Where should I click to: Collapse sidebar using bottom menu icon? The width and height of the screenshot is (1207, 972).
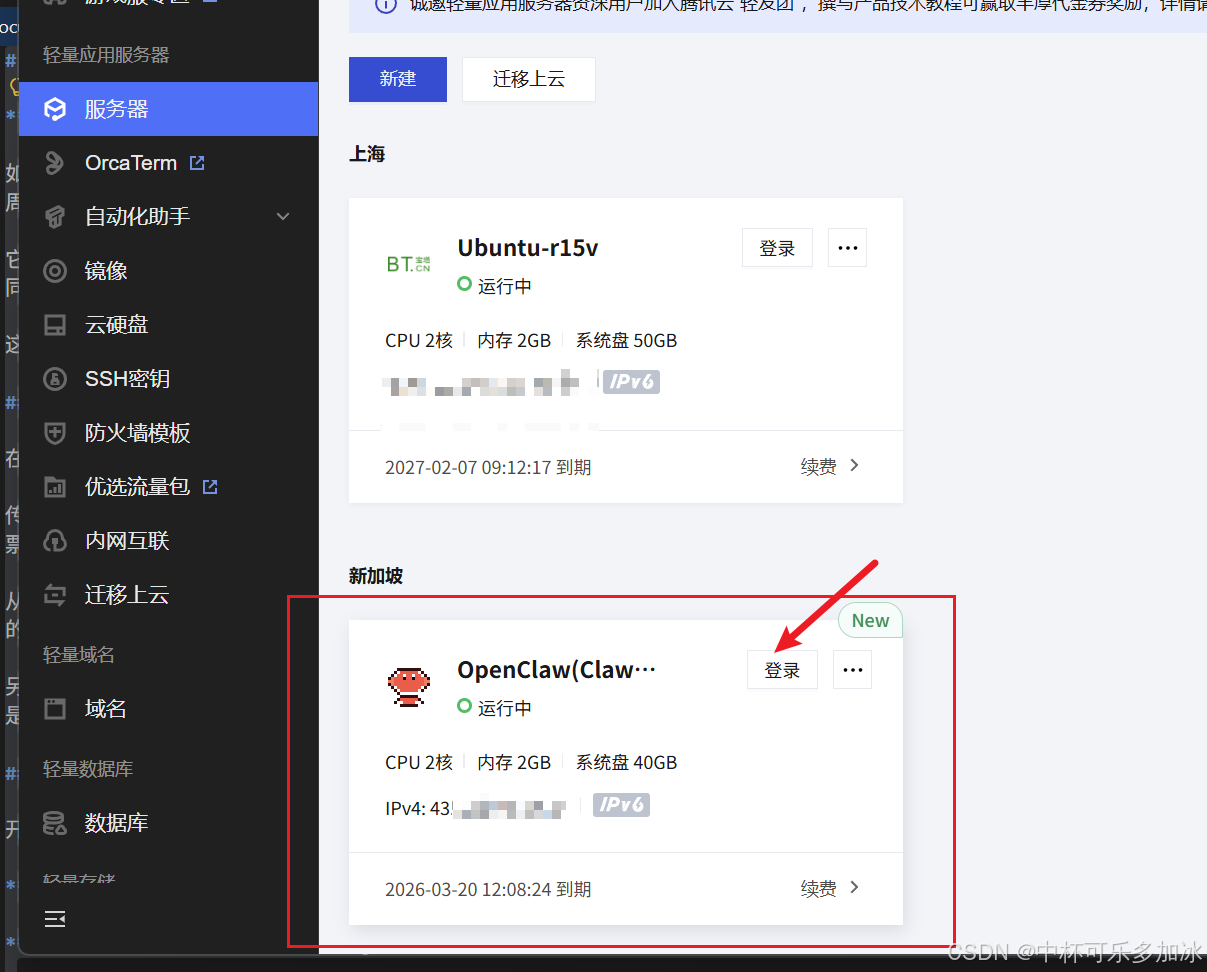(55, 918)
